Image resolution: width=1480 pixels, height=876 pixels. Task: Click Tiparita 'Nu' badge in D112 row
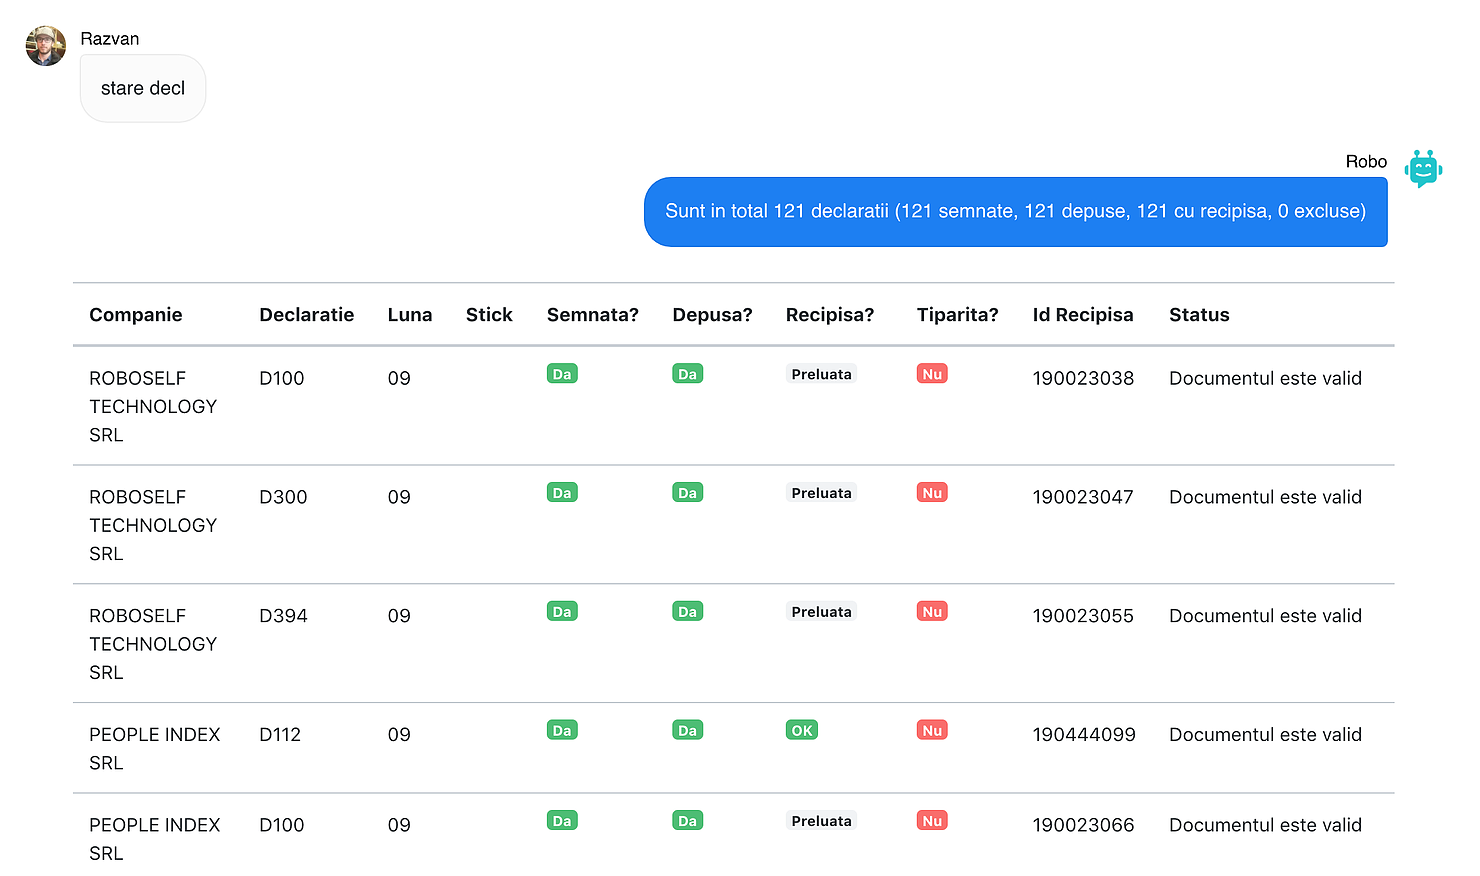pos(932,731)
